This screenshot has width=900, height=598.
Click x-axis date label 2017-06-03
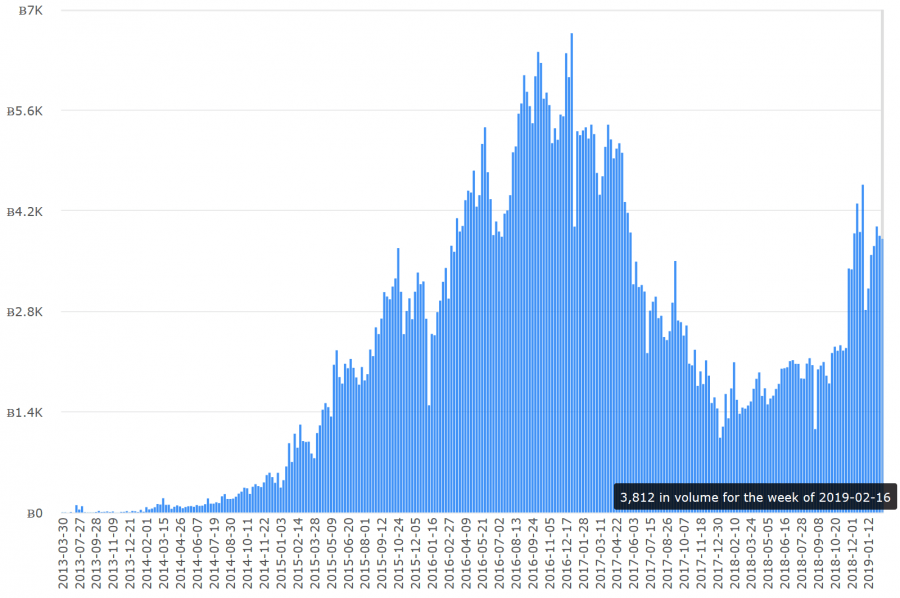pyautogui.click(x=633, y=553)
